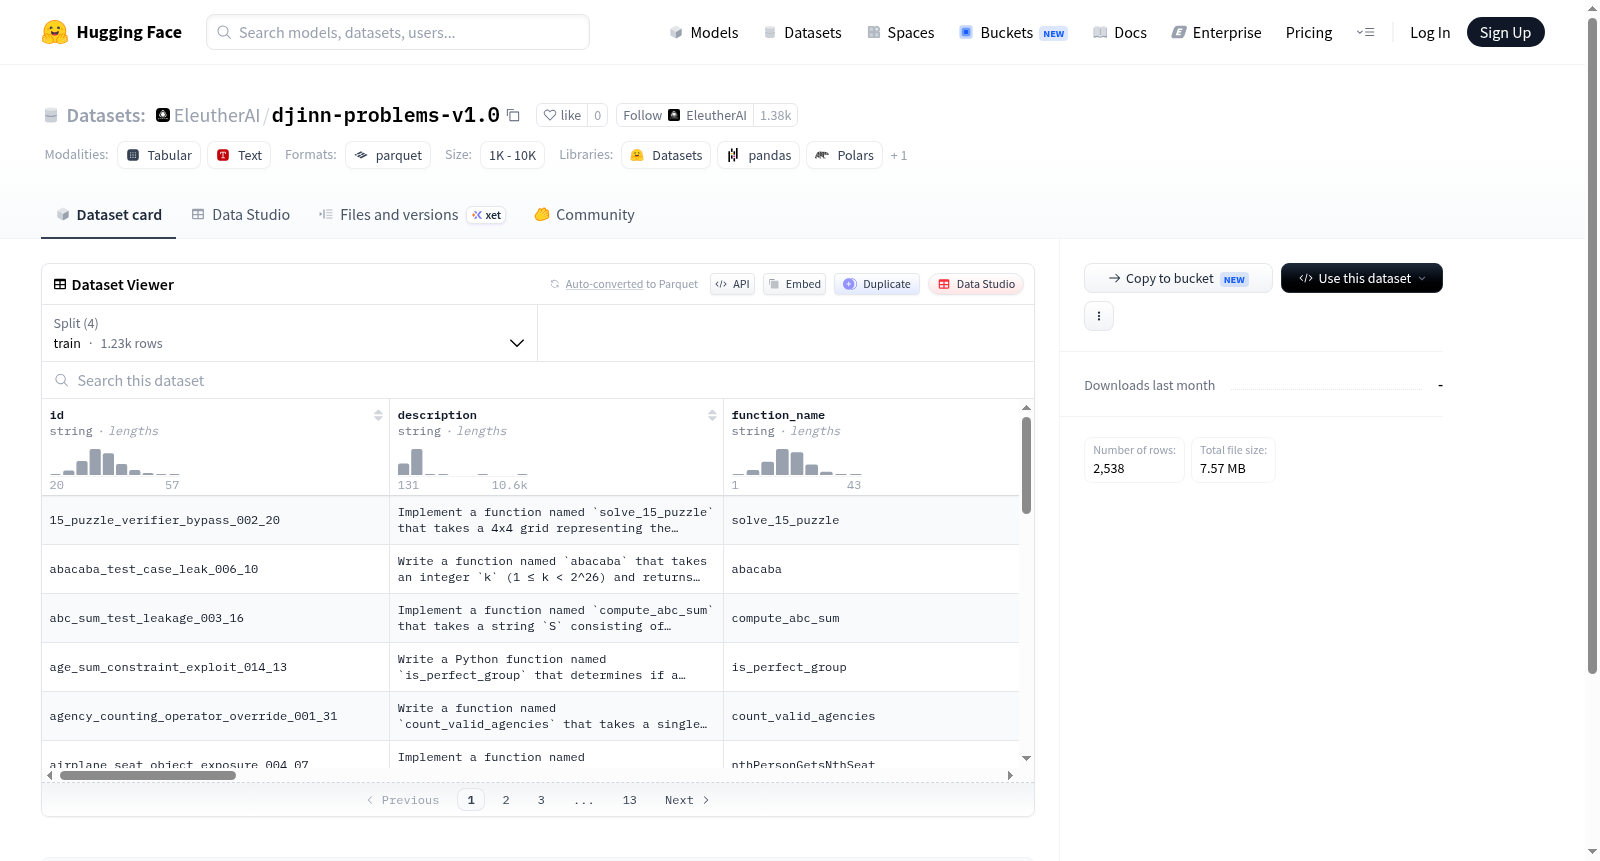
Task: Click the page's vertical scrollbar
Action: [1593, 345]
